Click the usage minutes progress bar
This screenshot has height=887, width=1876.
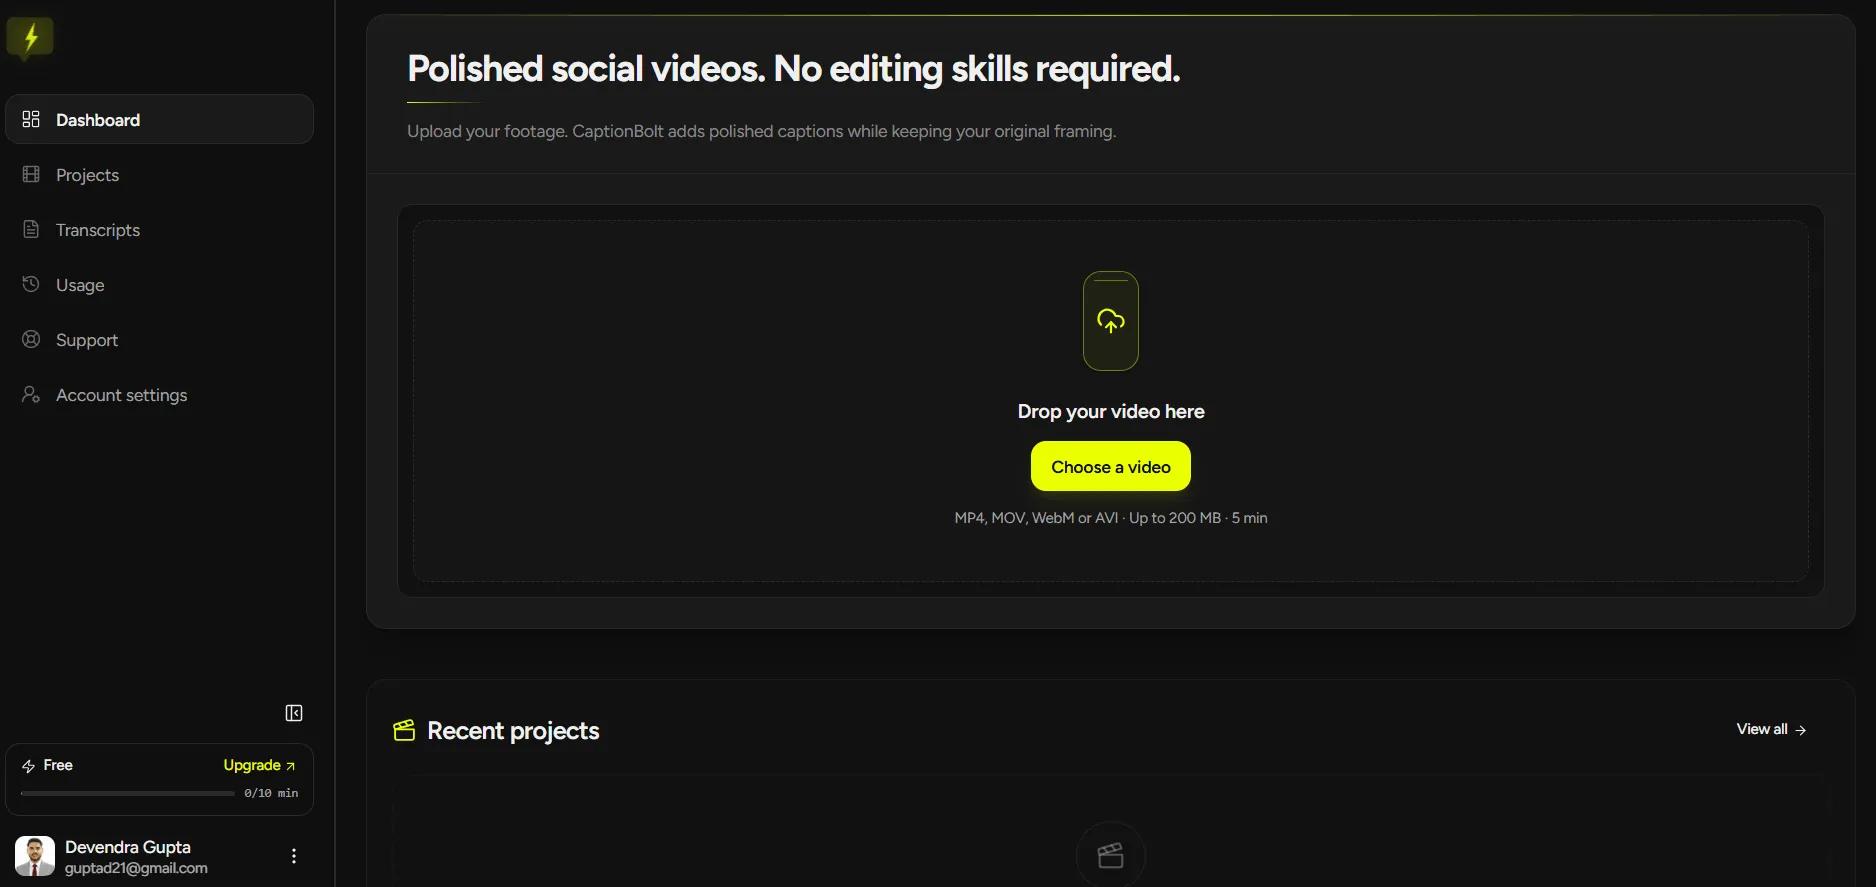click(x=127, y=793)
